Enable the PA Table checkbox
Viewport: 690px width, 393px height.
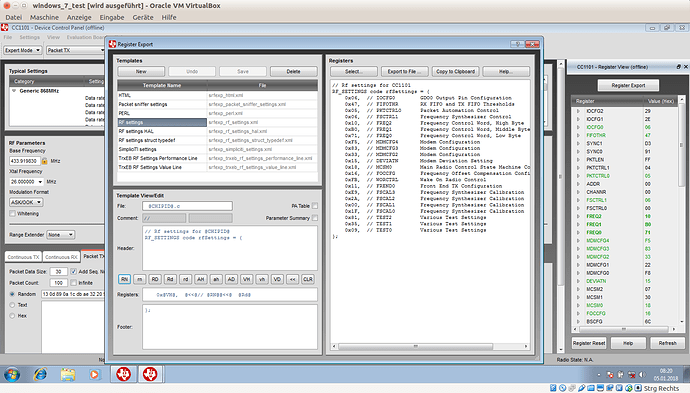(x=315, y=206)
